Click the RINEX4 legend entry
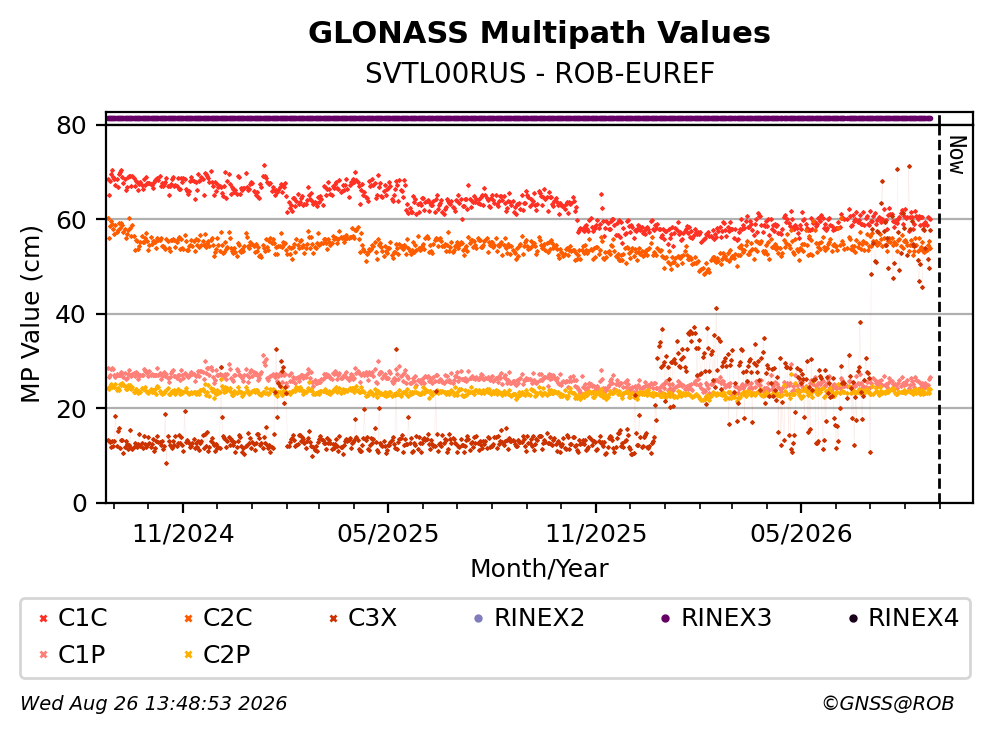 [x=903, y=617]
